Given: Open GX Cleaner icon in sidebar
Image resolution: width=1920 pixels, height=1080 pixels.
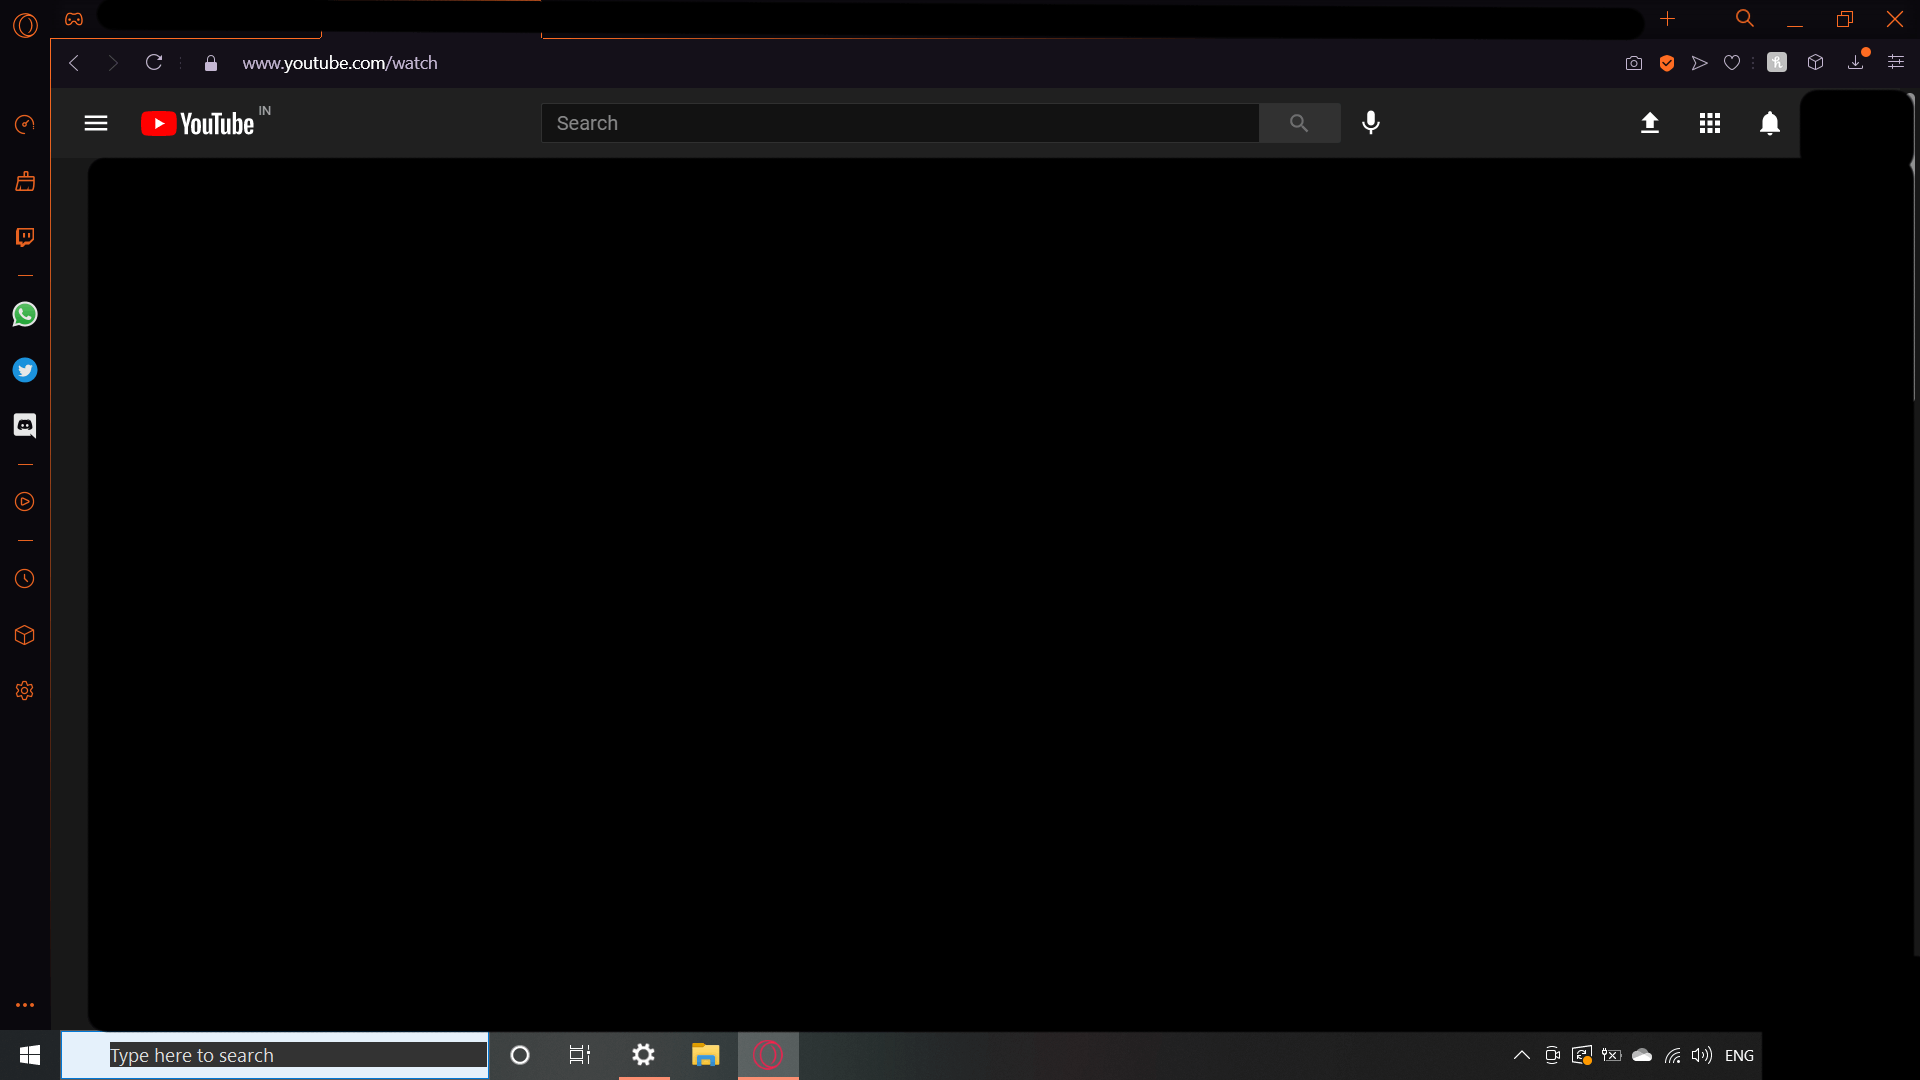Looking at the screenshot, I should coord(25,181).
